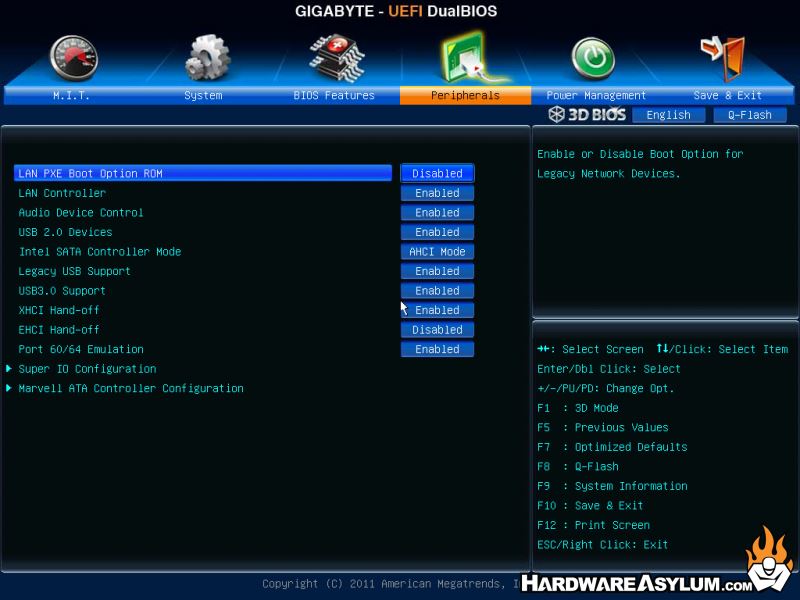Image resolution: width=800 pixels, height=600 pixels.
Task: Click the M.I.T. speedometer icon
Action: point(74,58)
